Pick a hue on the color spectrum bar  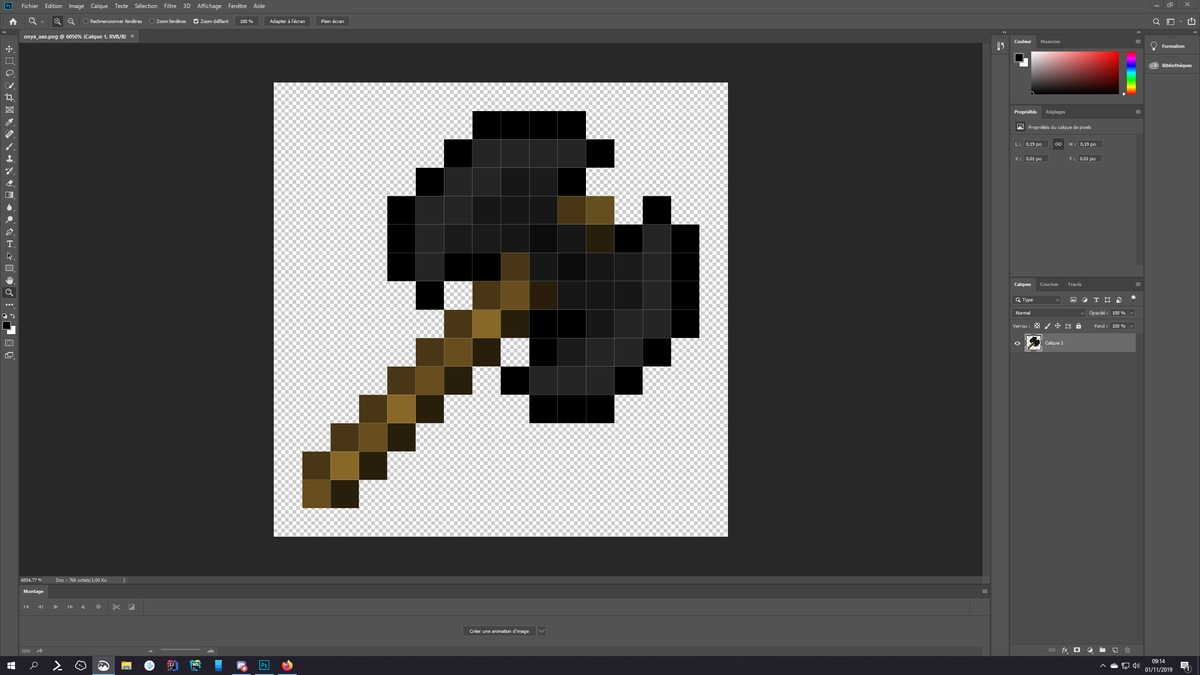pos(1131,72)
